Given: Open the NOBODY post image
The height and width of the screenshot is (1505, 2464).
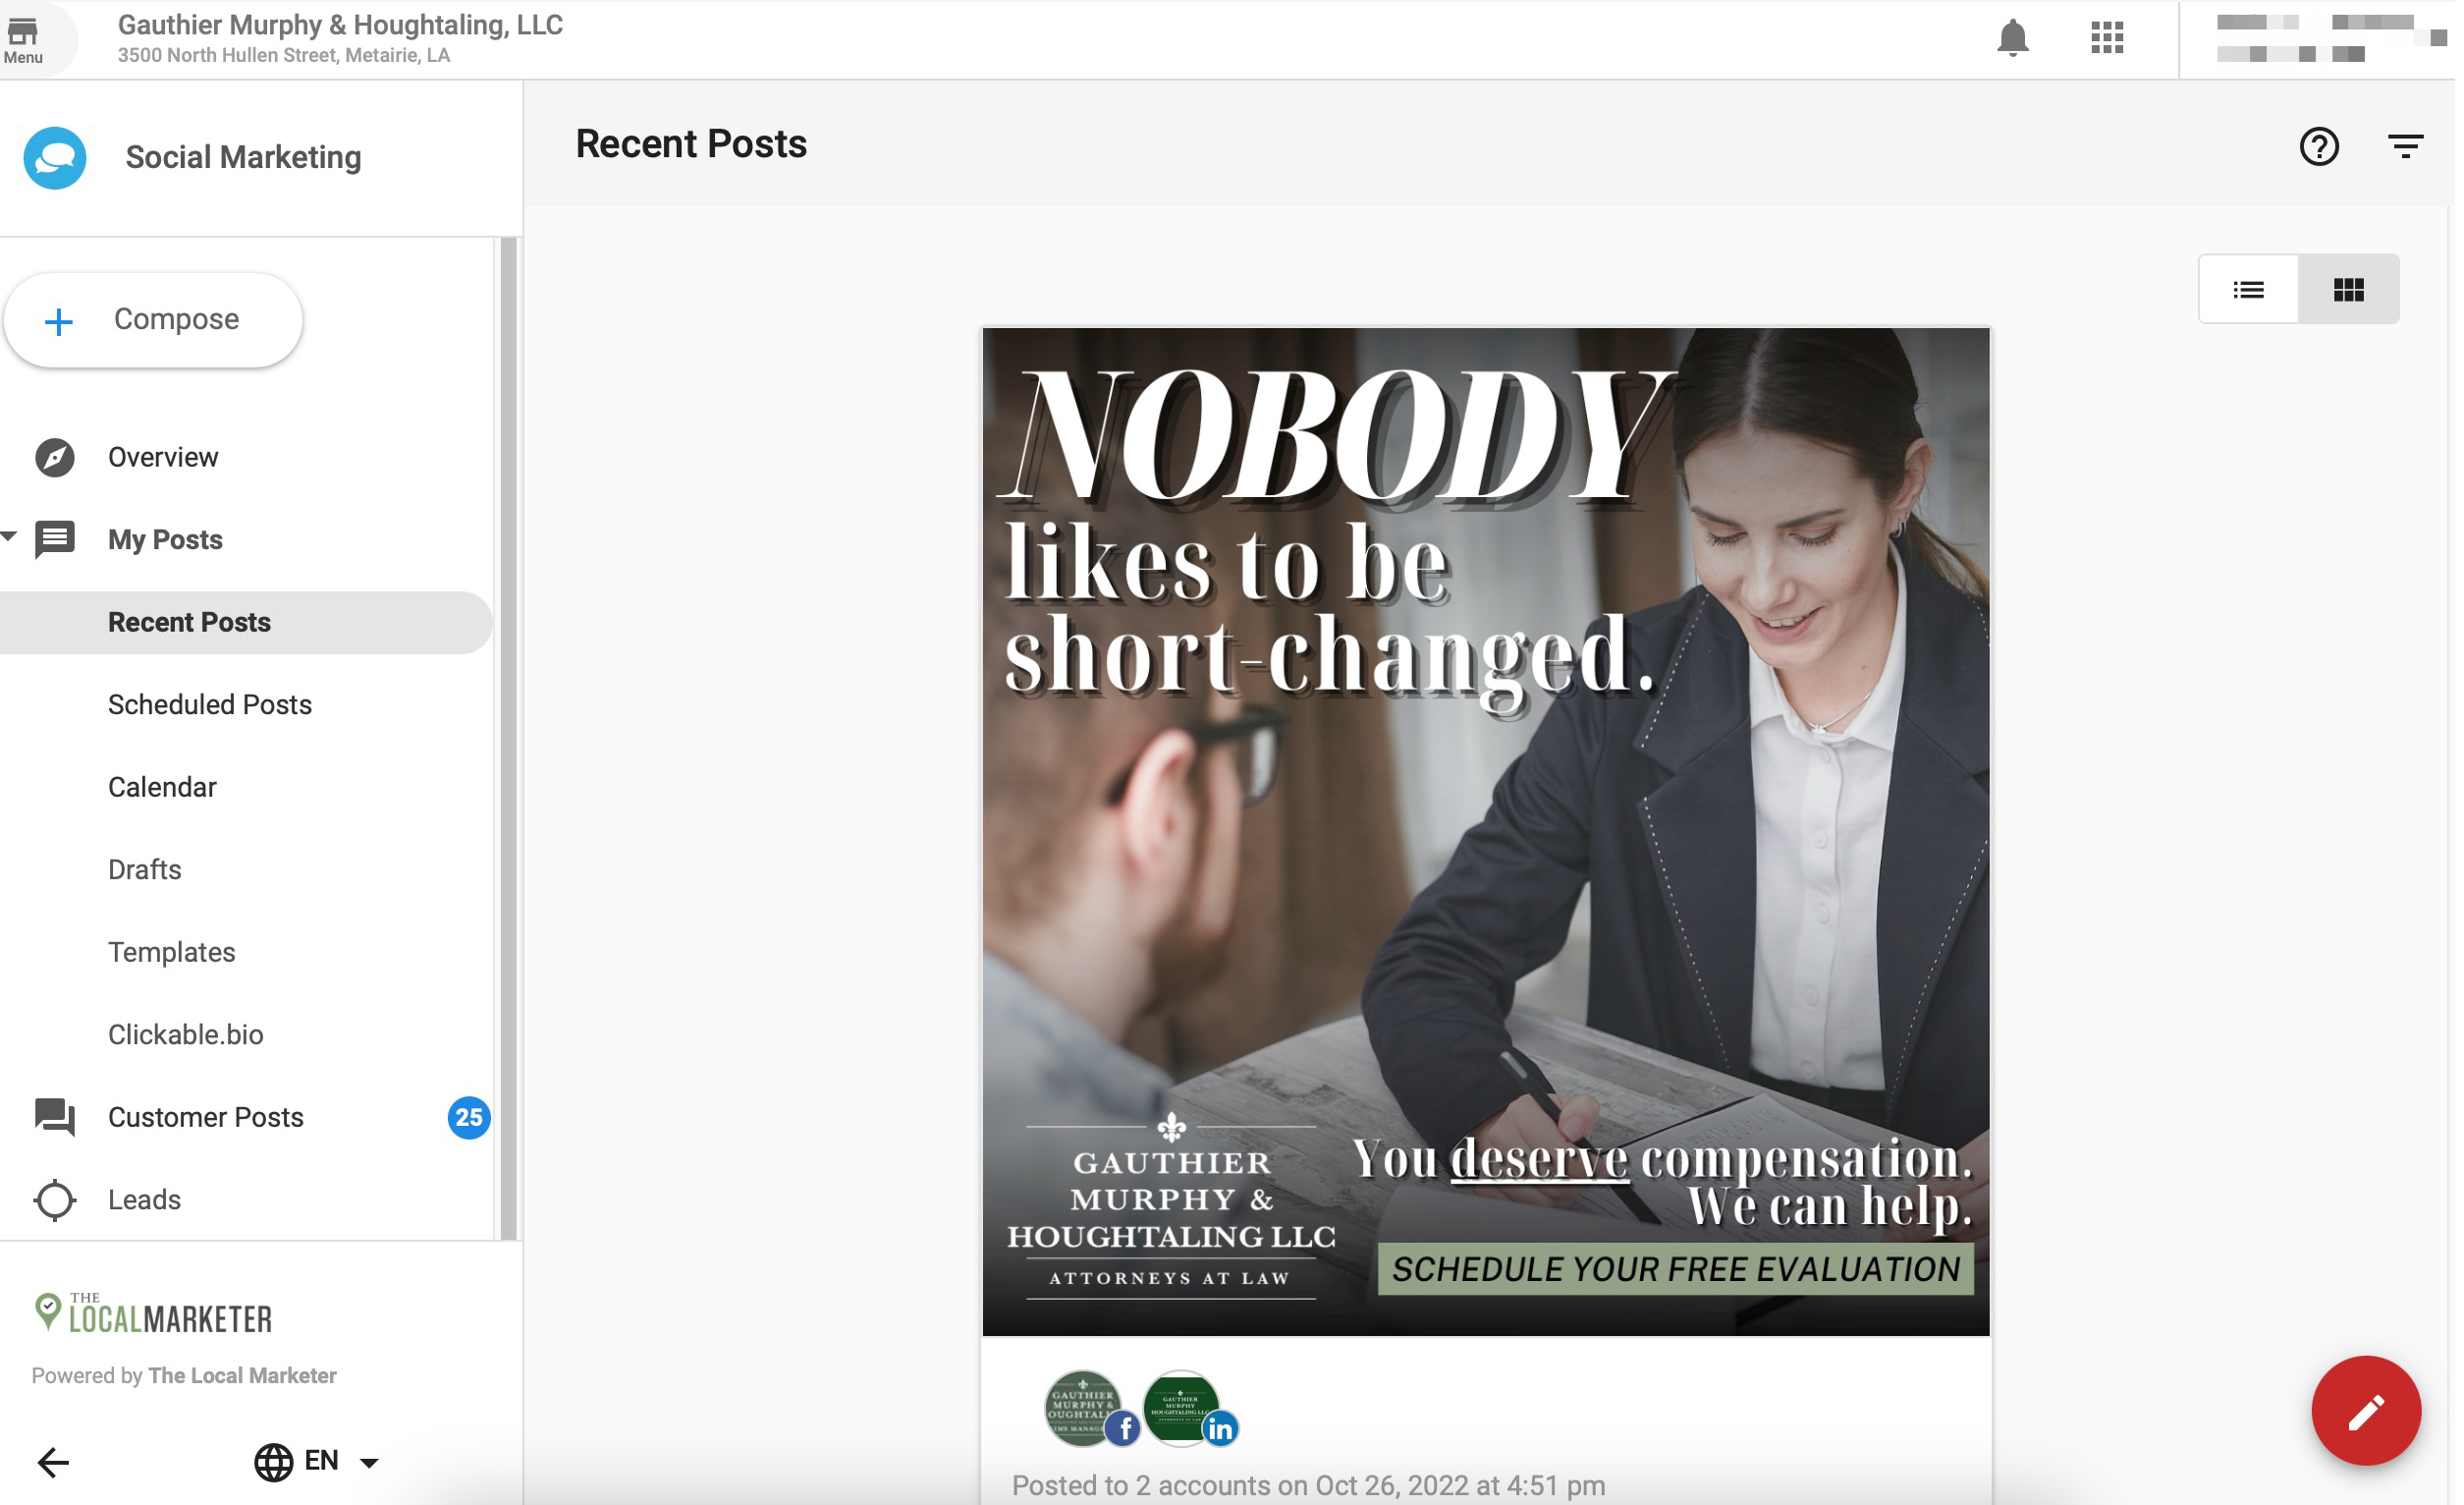Looking at the screenshot, I should 1490,834.
